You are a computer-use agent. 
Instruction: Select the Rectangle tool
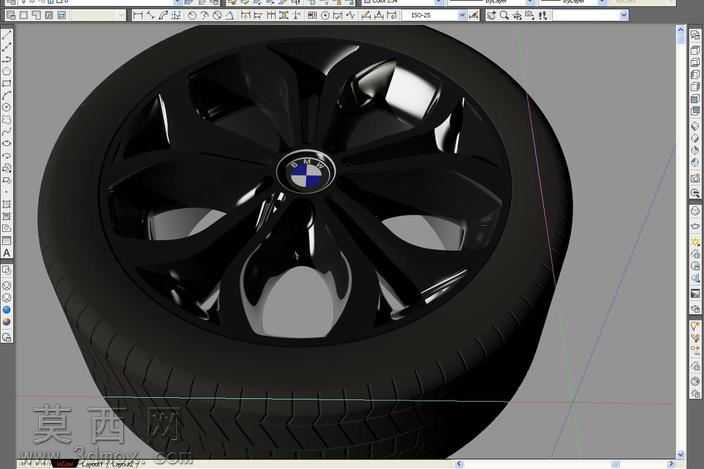pos(7,83)
